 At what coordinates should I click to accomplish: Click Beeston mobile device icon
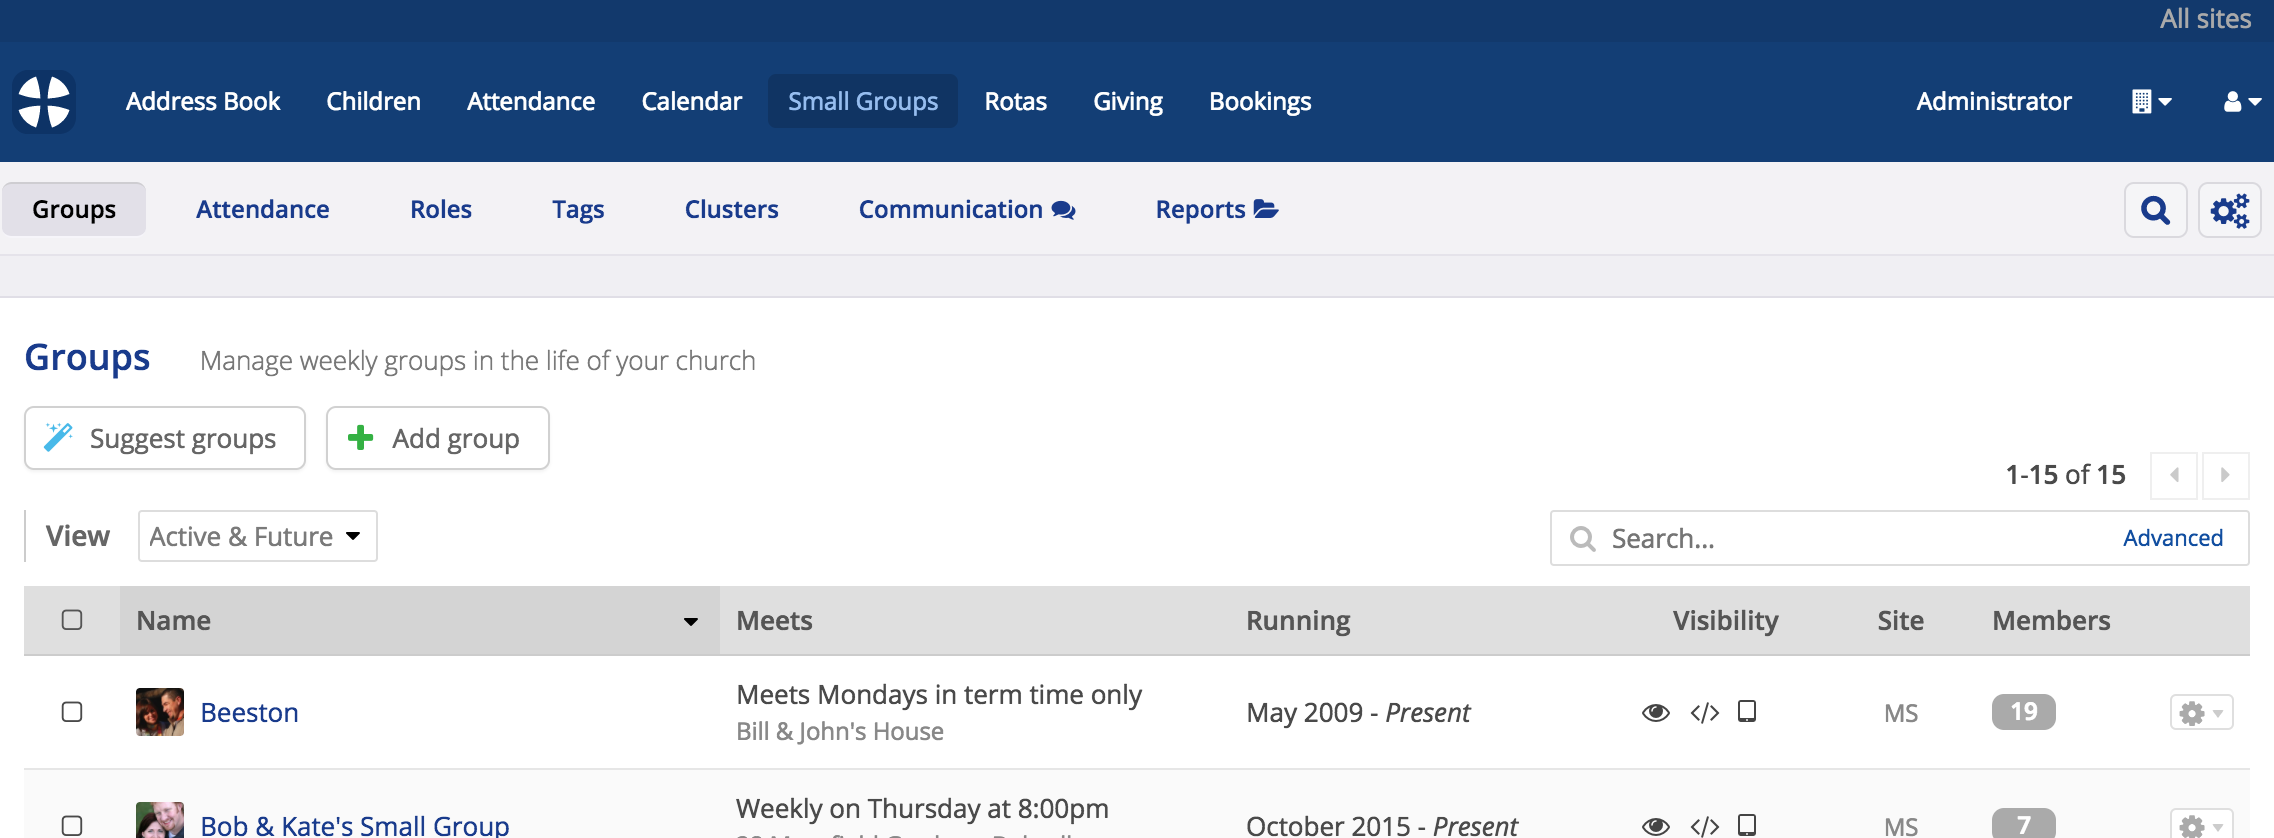click(1747, 711)
